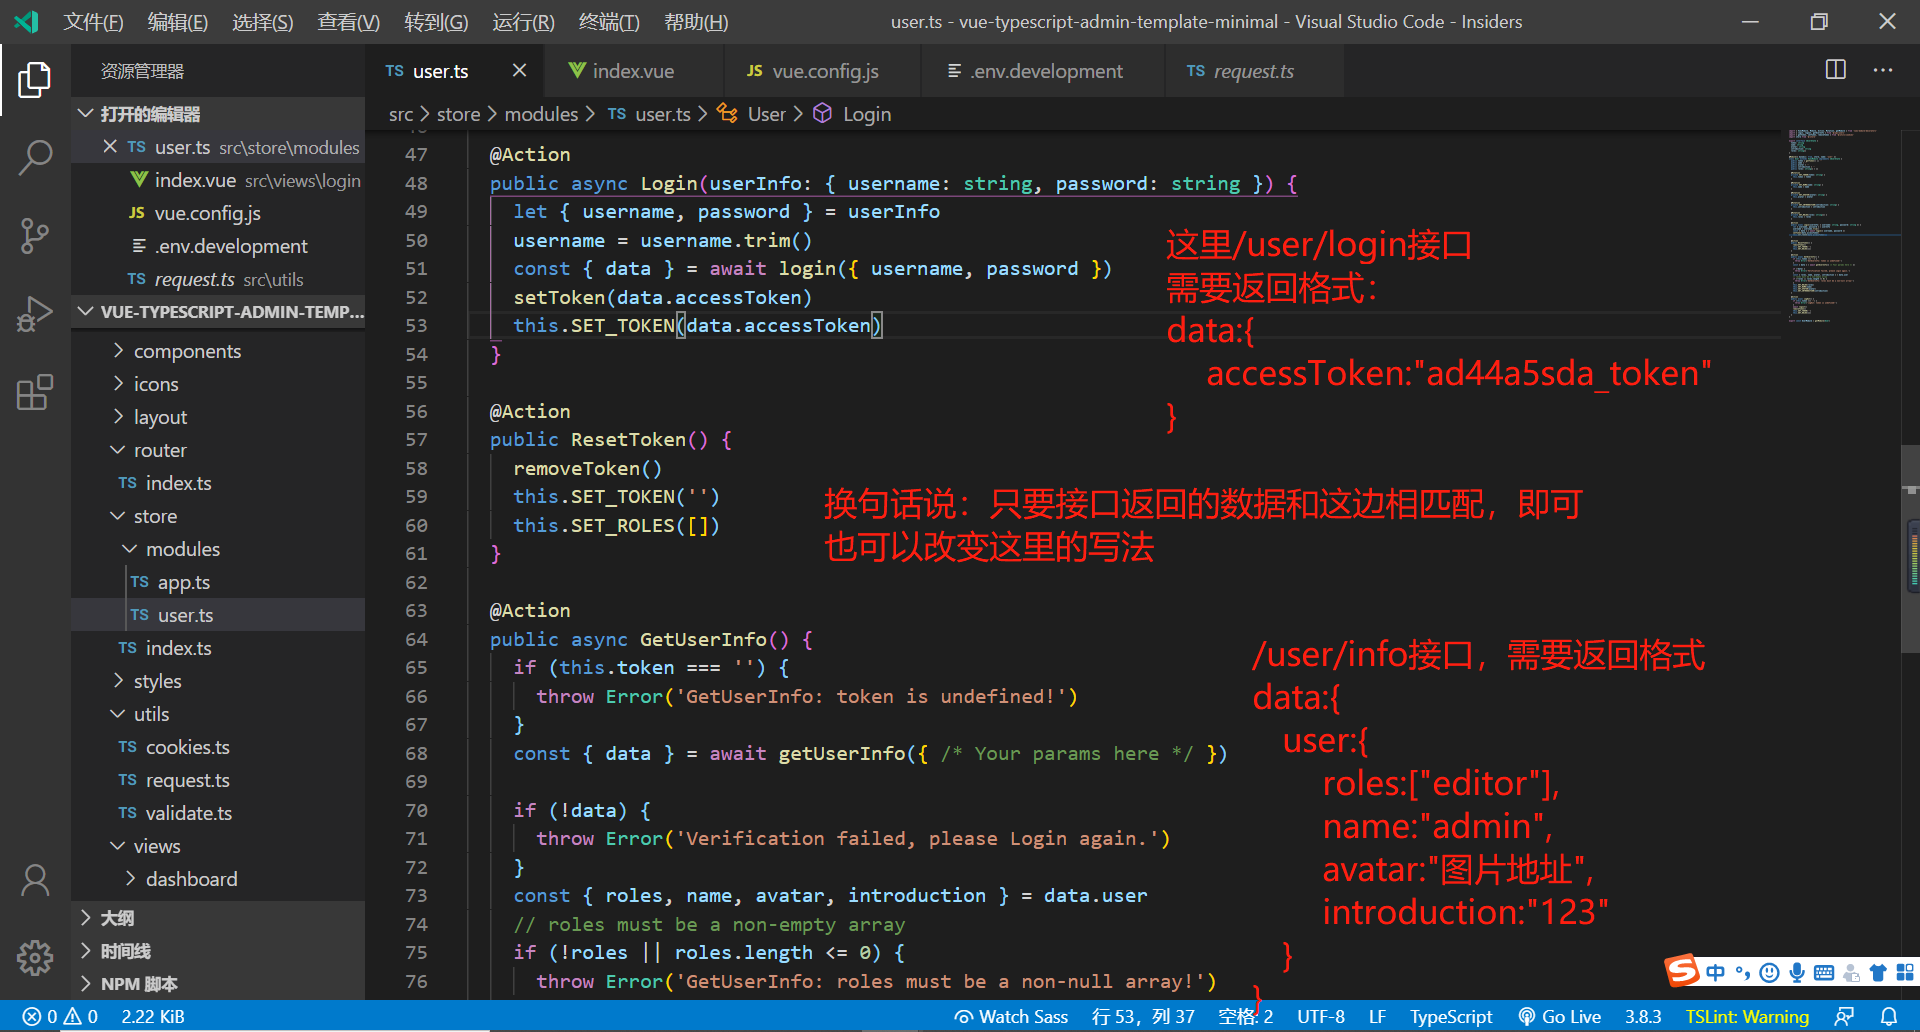Open the Explorer view in activity bar
1920x1032 pixels.
[x=35, y=80]
